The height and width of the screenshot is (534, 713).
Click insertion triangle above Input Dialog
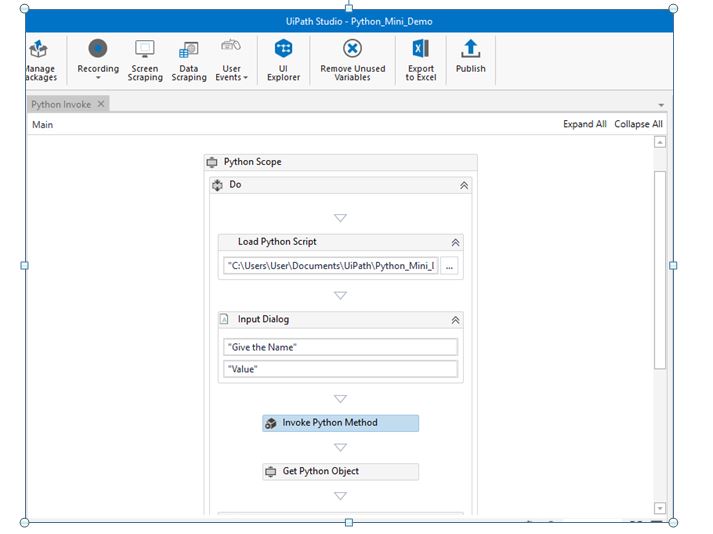pyautogui.click(x=340, y=296)
